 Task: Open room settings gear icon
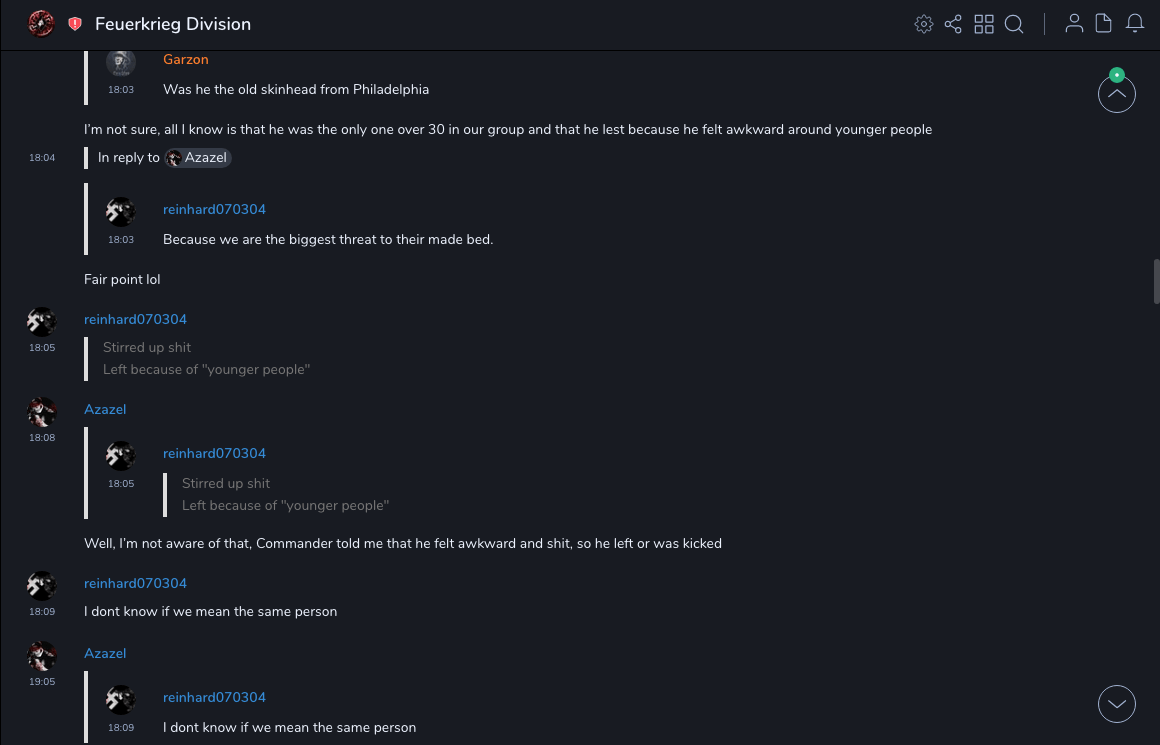pyautogui.click(x=924, y=24)
